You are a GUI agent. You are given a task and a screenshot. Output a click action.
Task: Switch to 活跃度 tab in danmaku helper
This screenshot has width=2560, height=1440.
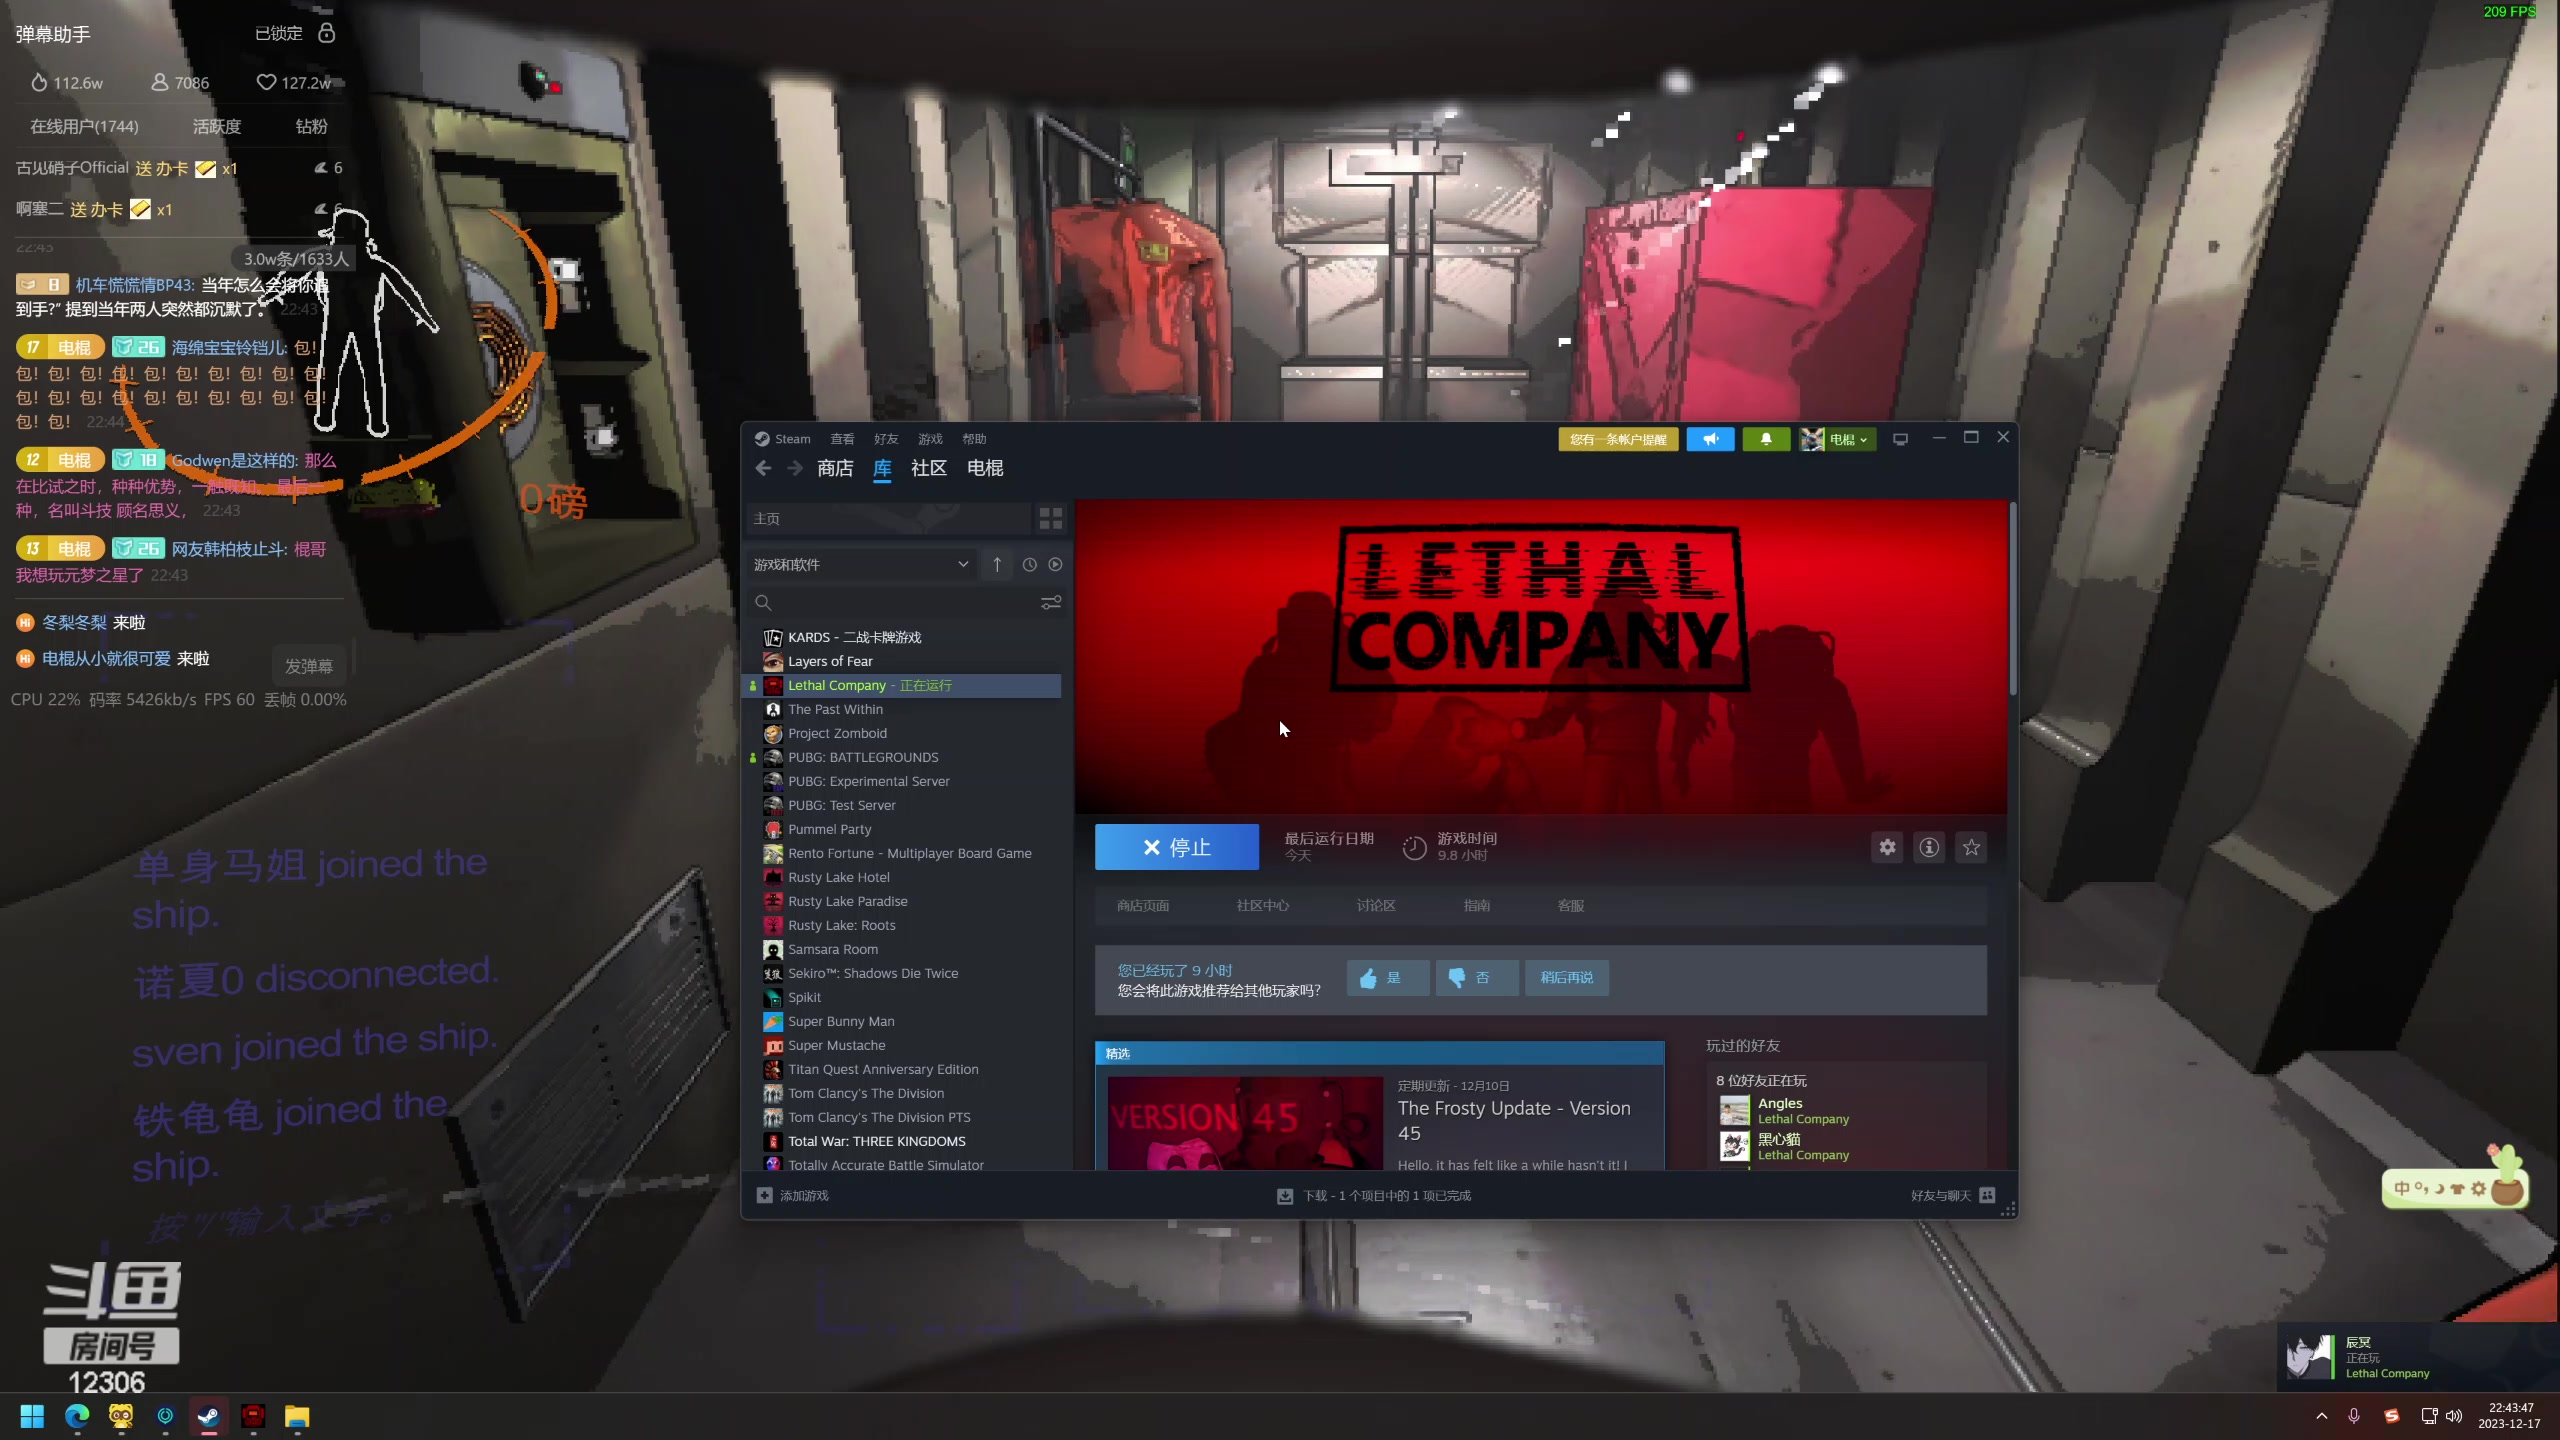[217, 127]
